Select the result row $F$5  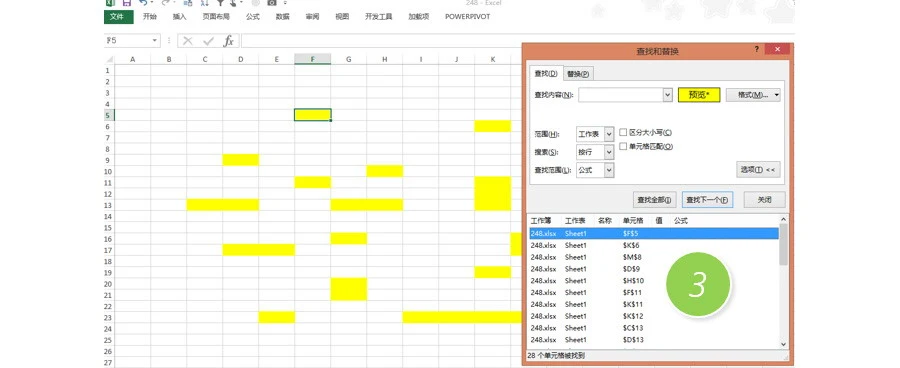click(x=653, y=233)
